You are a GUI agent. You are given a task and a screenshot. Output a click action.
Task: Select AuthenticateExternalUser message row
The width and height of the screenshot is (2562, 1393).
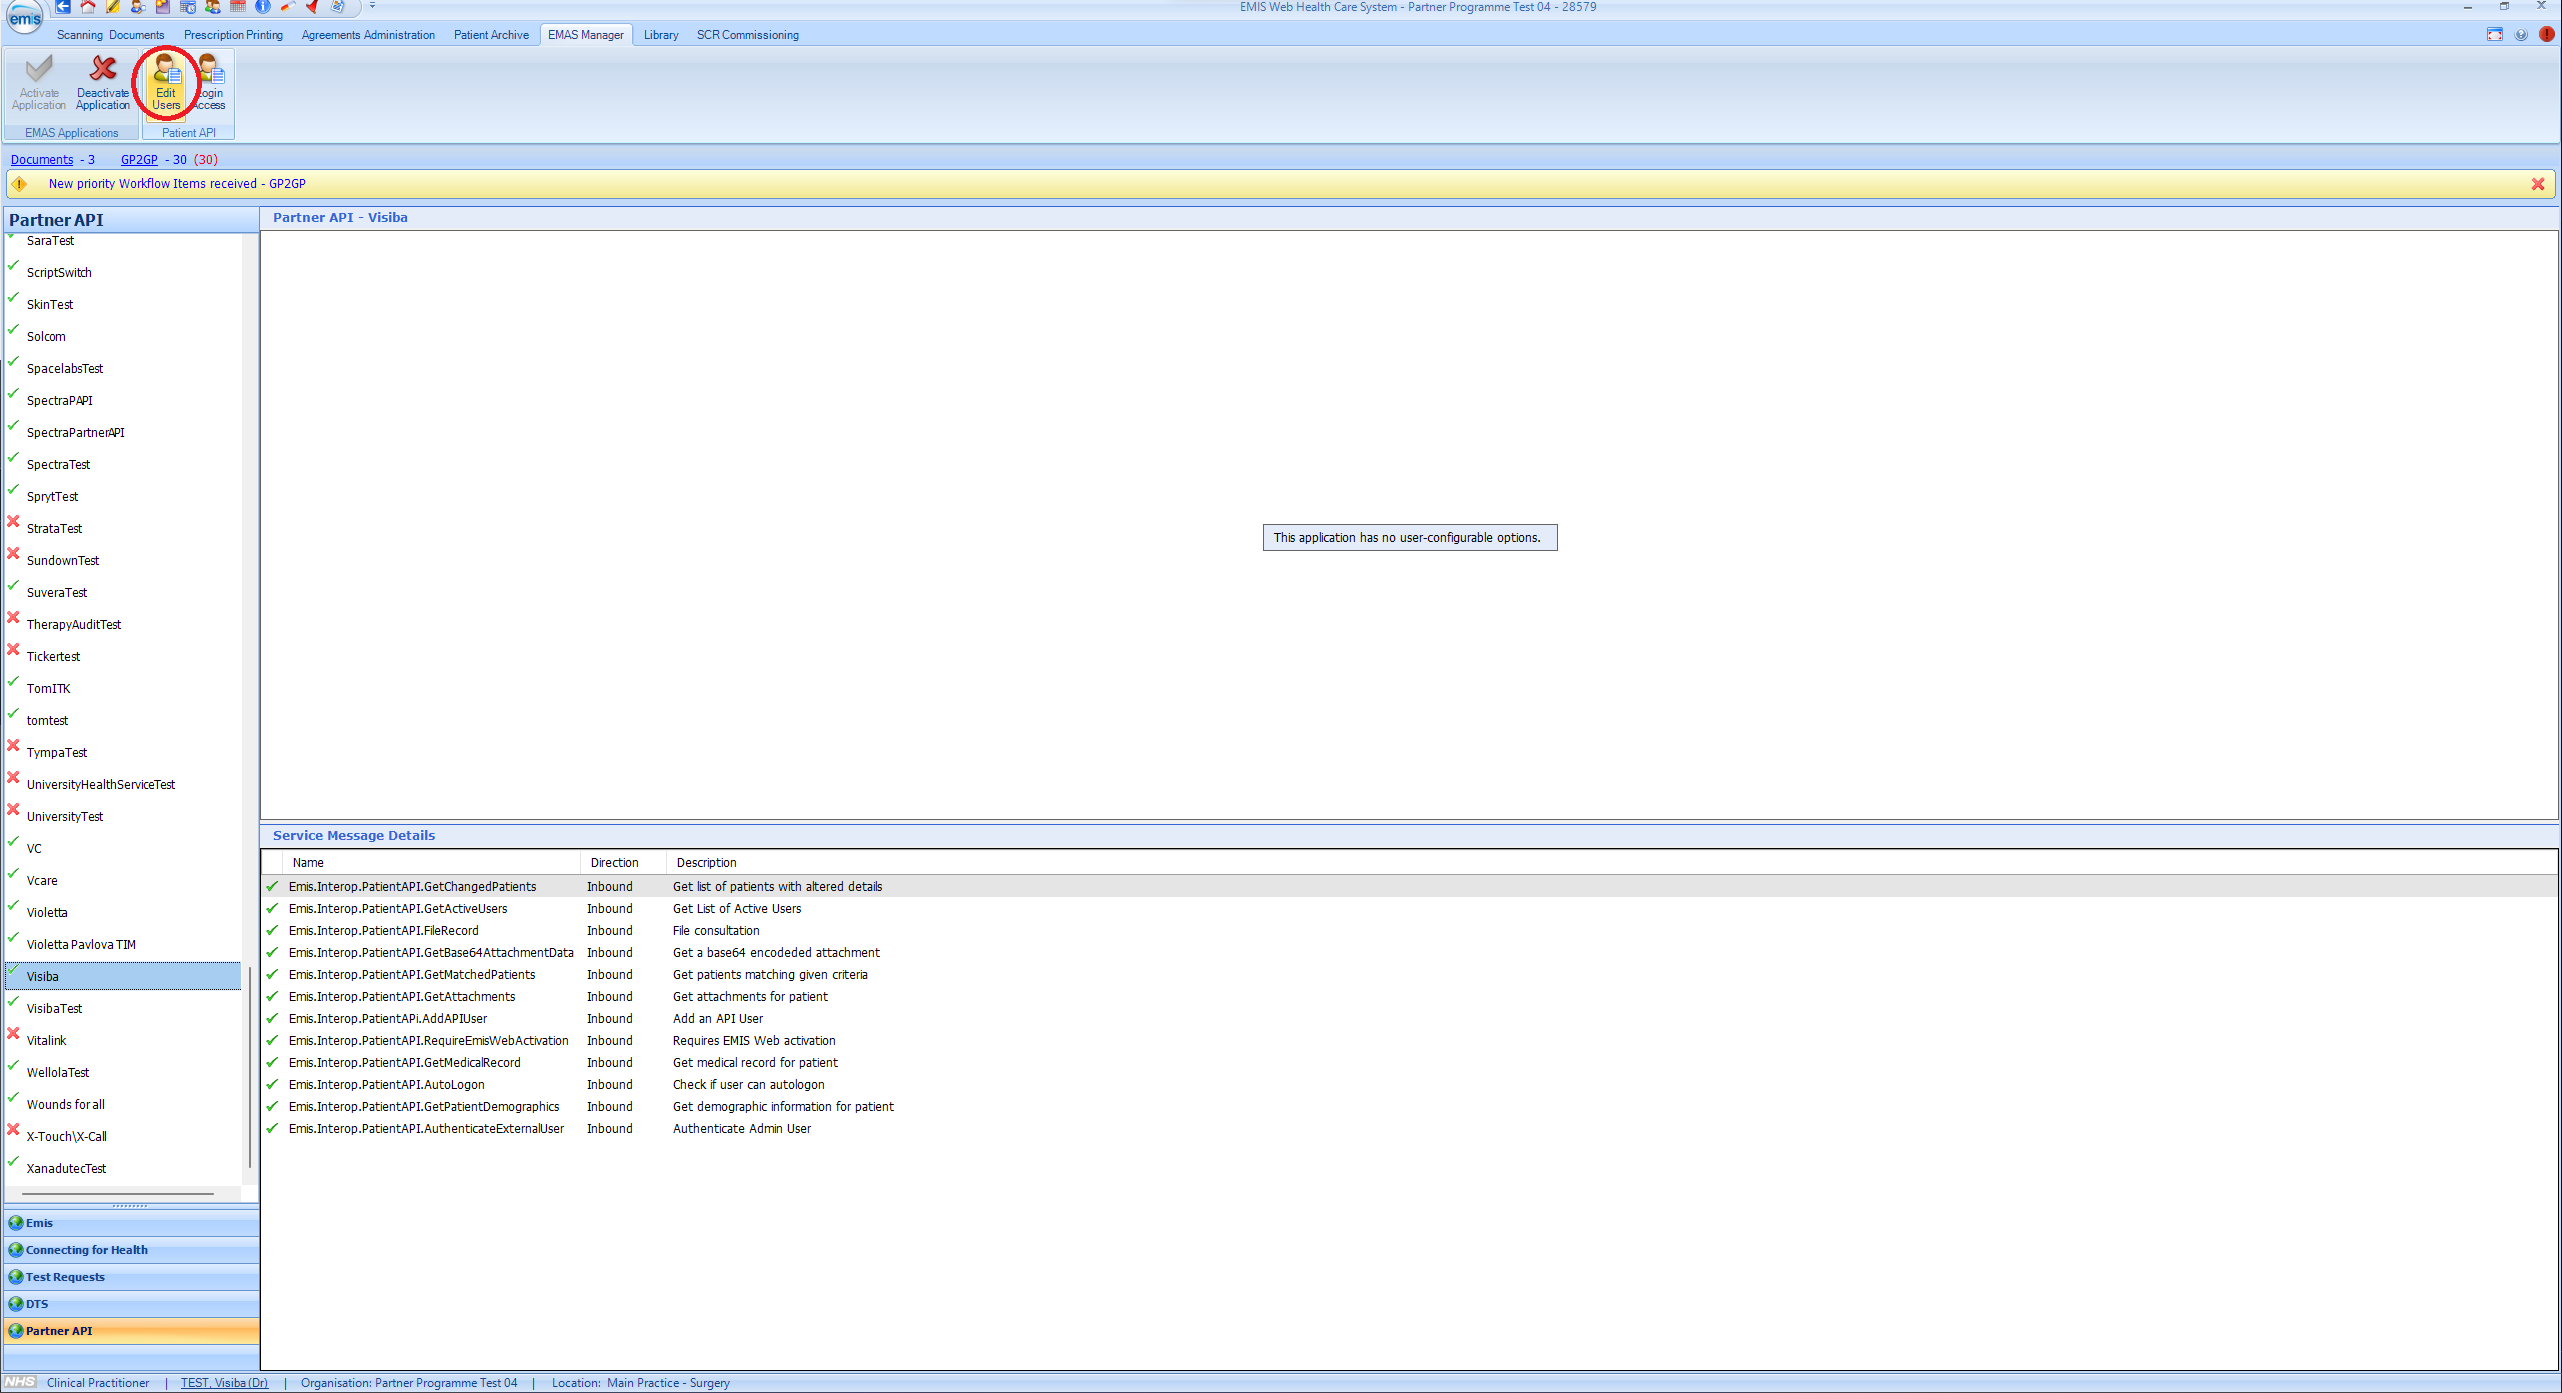(x=1409, y=1129)
